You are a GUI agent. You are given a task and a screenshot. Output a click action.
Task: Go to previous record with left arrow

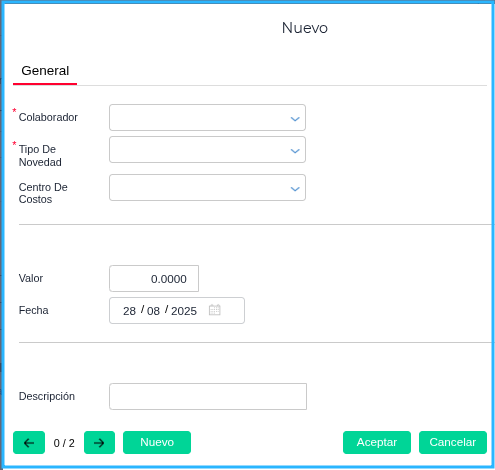(x=29, y=442)
